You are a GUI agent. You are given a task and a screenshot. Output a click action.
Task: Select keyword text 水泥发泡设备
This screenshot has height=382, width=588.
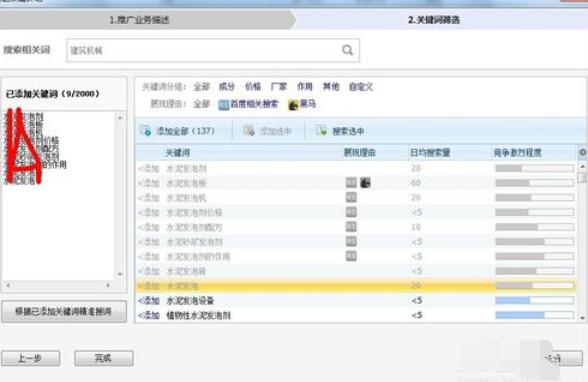pos(190,301)
